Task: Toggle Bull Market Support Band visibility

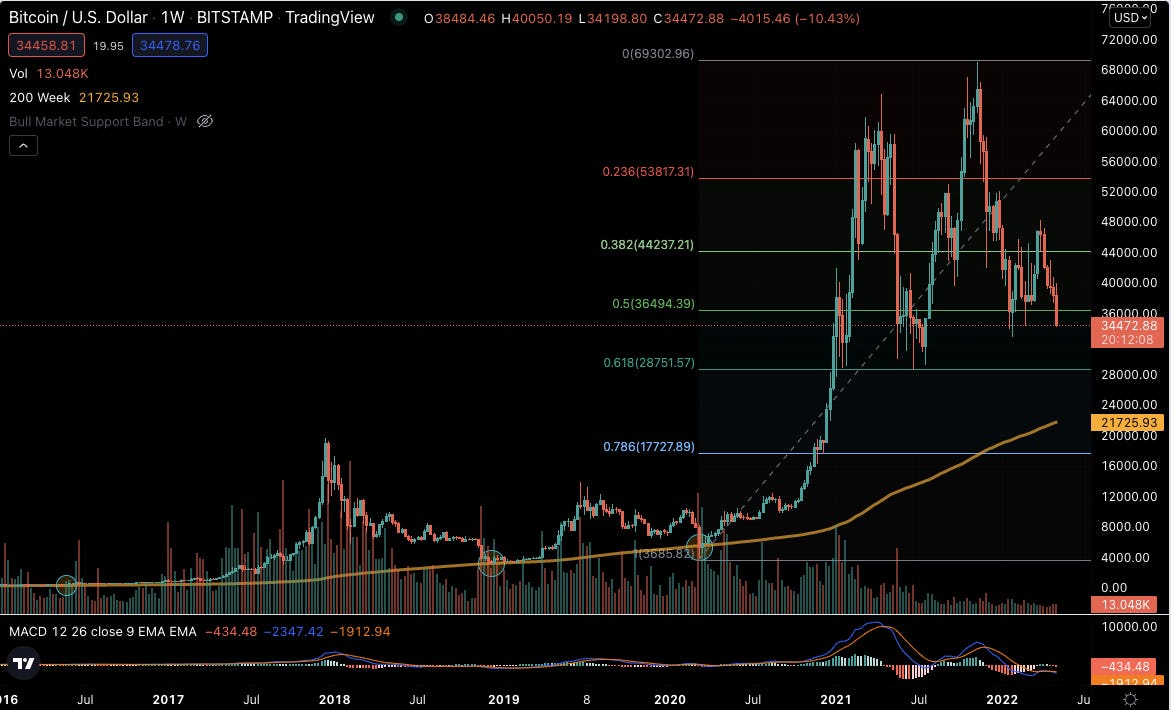Action: [x=205, y=121]
